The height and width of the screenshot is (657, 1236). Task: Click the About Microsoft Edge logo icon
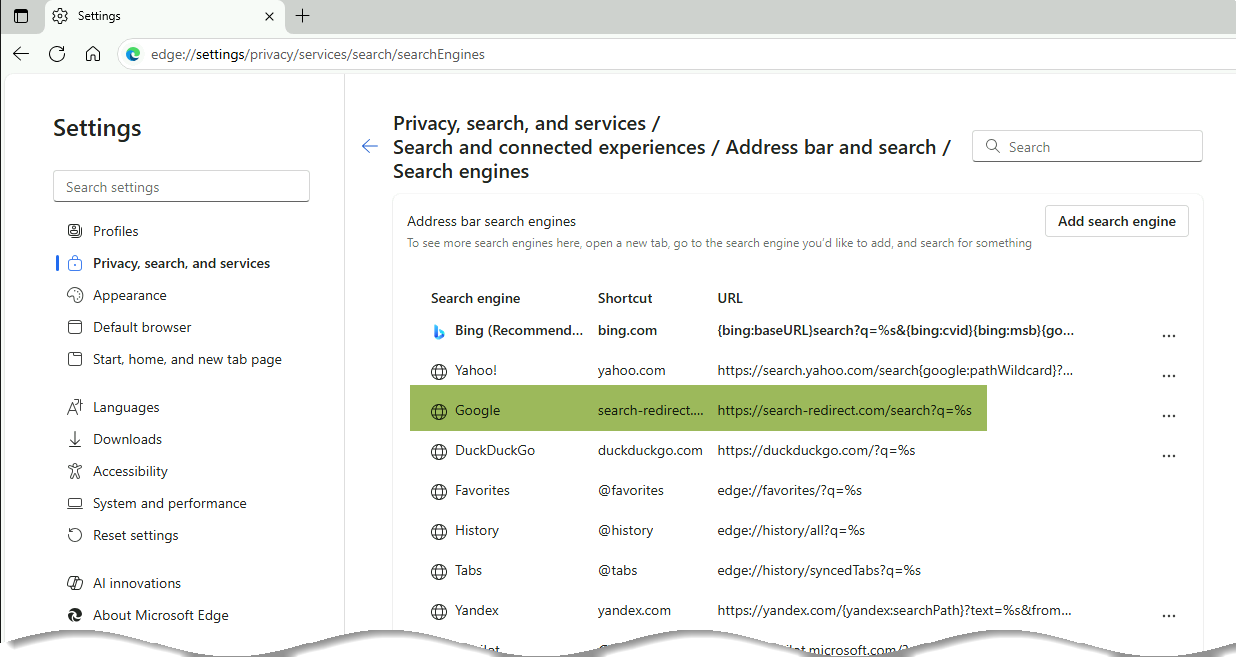74,615
